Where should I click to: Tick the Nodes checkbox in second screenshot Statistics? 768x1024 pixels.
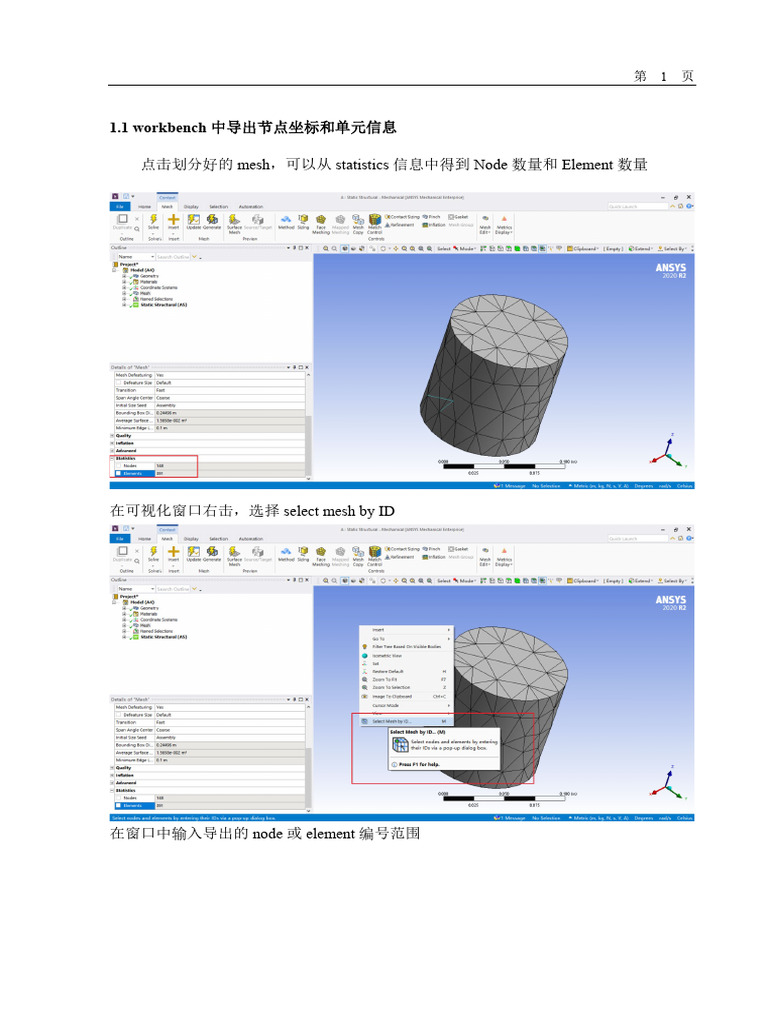[x=119, y=798]
